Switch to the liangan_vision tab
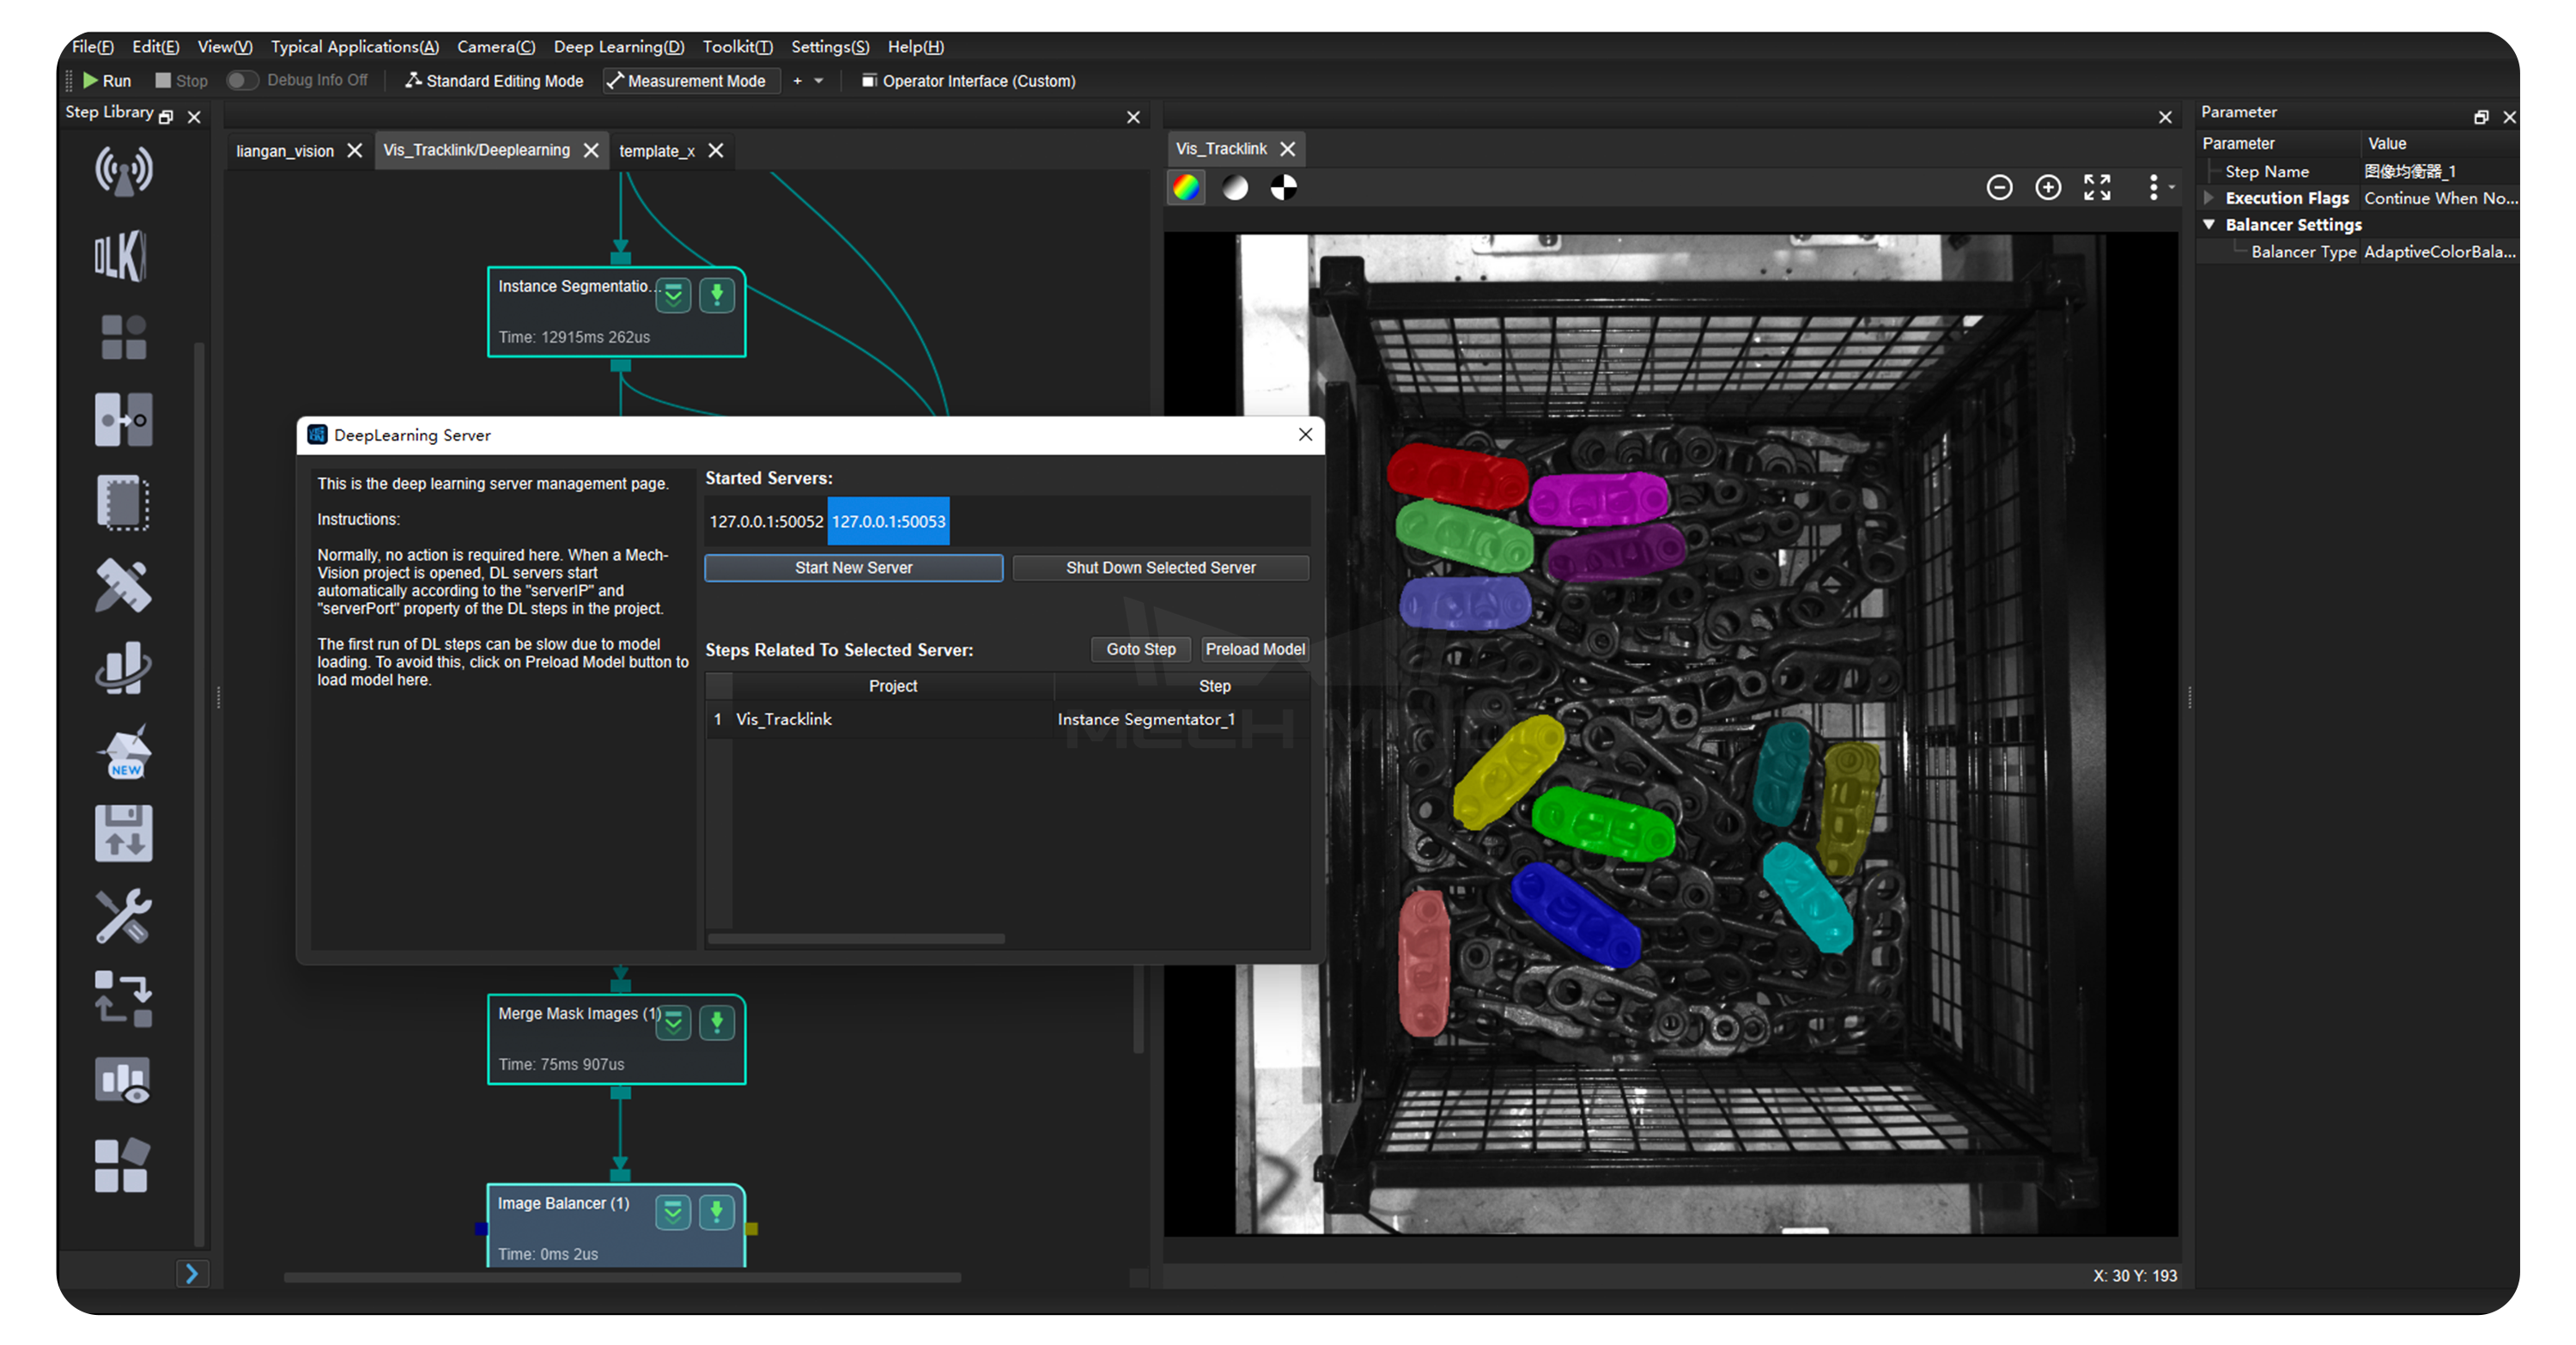 [x=284, y=151]
